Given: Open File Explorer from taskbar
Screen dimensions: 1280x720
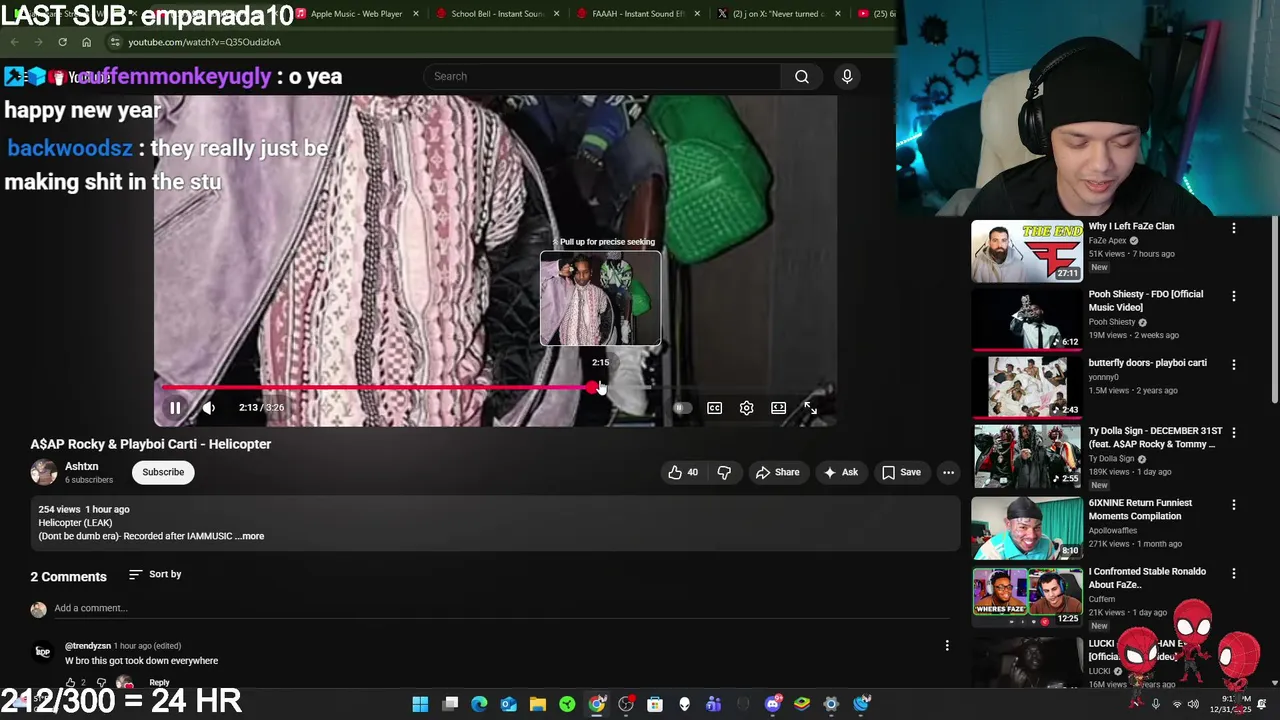Looking at the screenshot, I should [537, 704].
